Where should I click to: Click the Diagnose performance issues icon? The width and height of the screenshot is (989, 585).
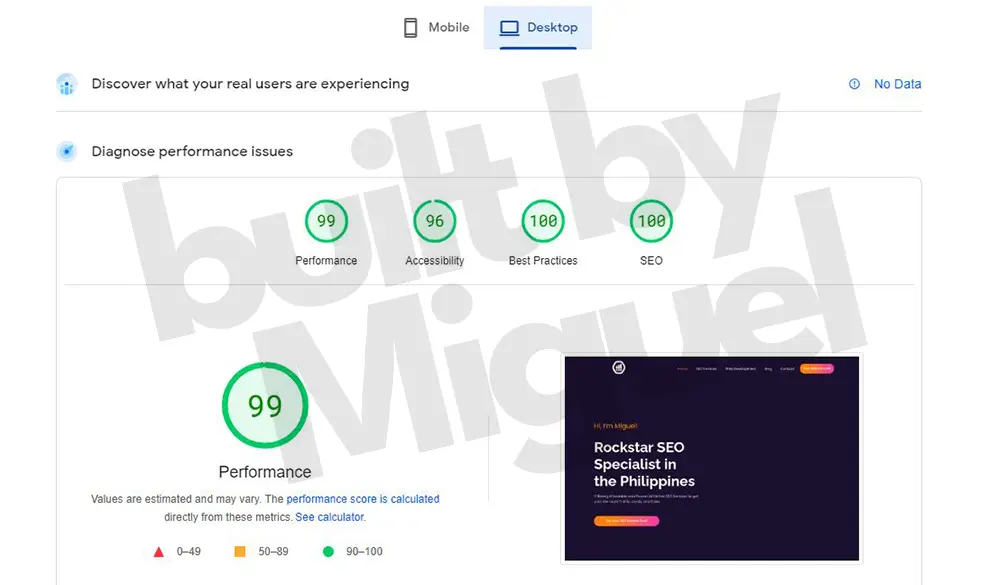pos(67,152)
